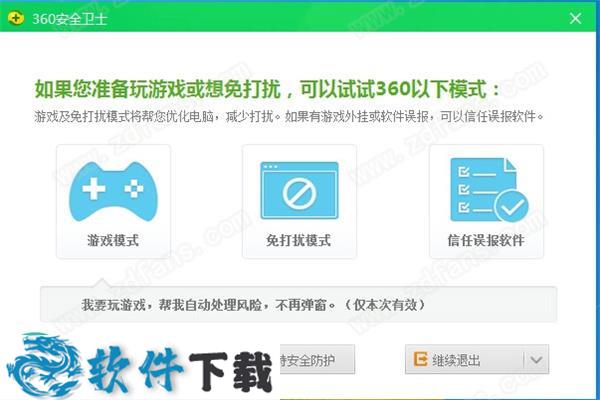The height and width of the screenshot is (400, 600).
Task: Click the 360安全卫士 title text
Action: click(70, 18)
